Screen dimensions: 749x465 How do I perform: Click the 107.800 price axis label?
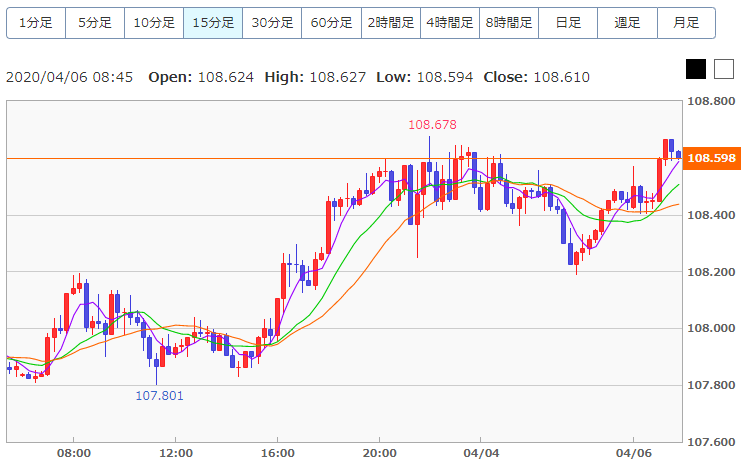coord(711,385)
